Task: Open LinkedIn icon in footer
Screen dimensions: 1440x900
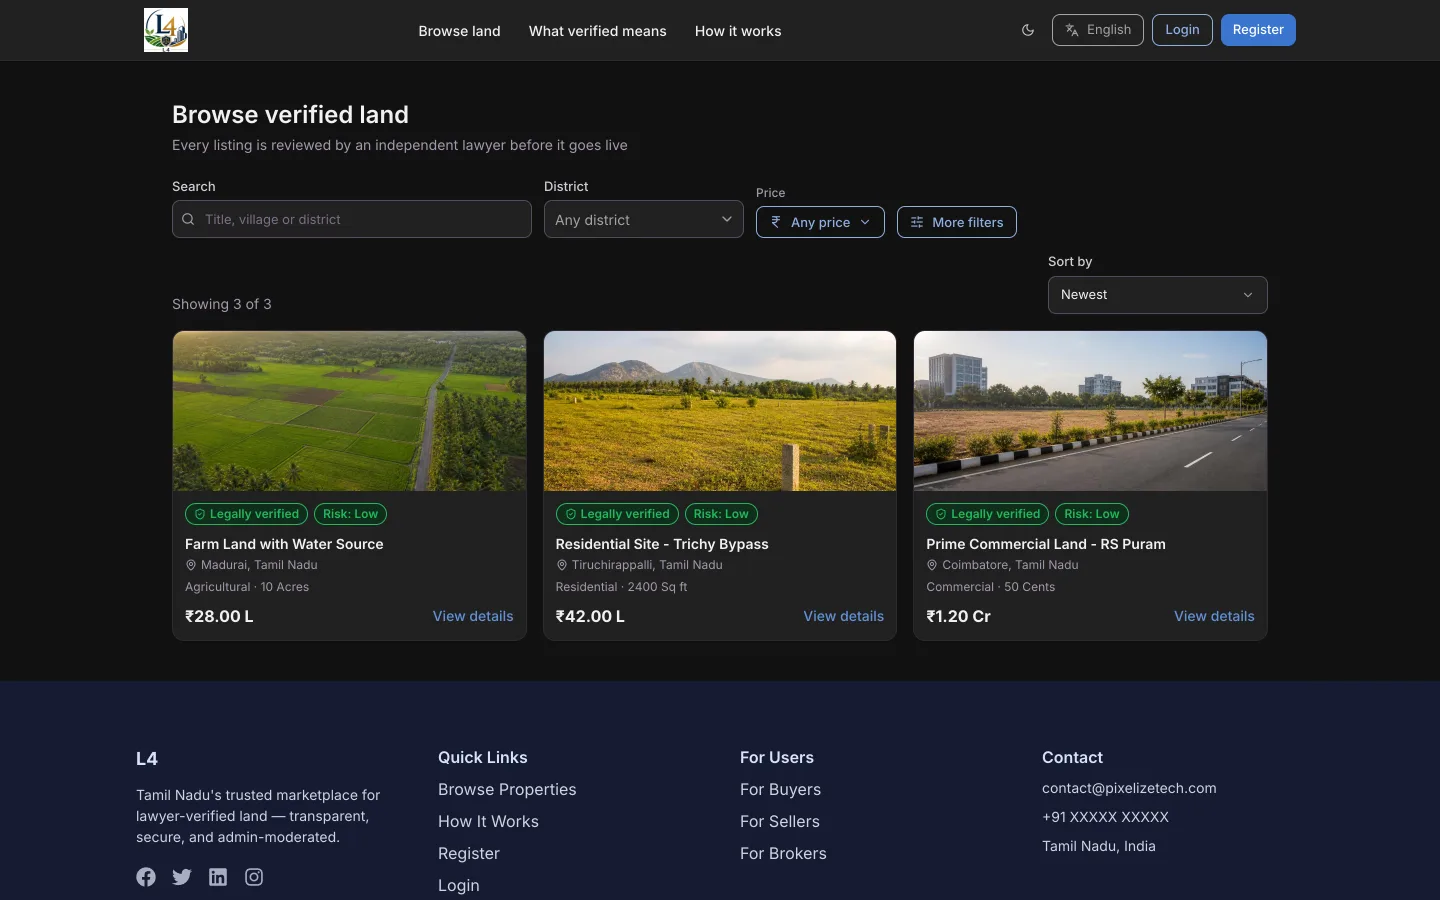Action: point(218,877)
